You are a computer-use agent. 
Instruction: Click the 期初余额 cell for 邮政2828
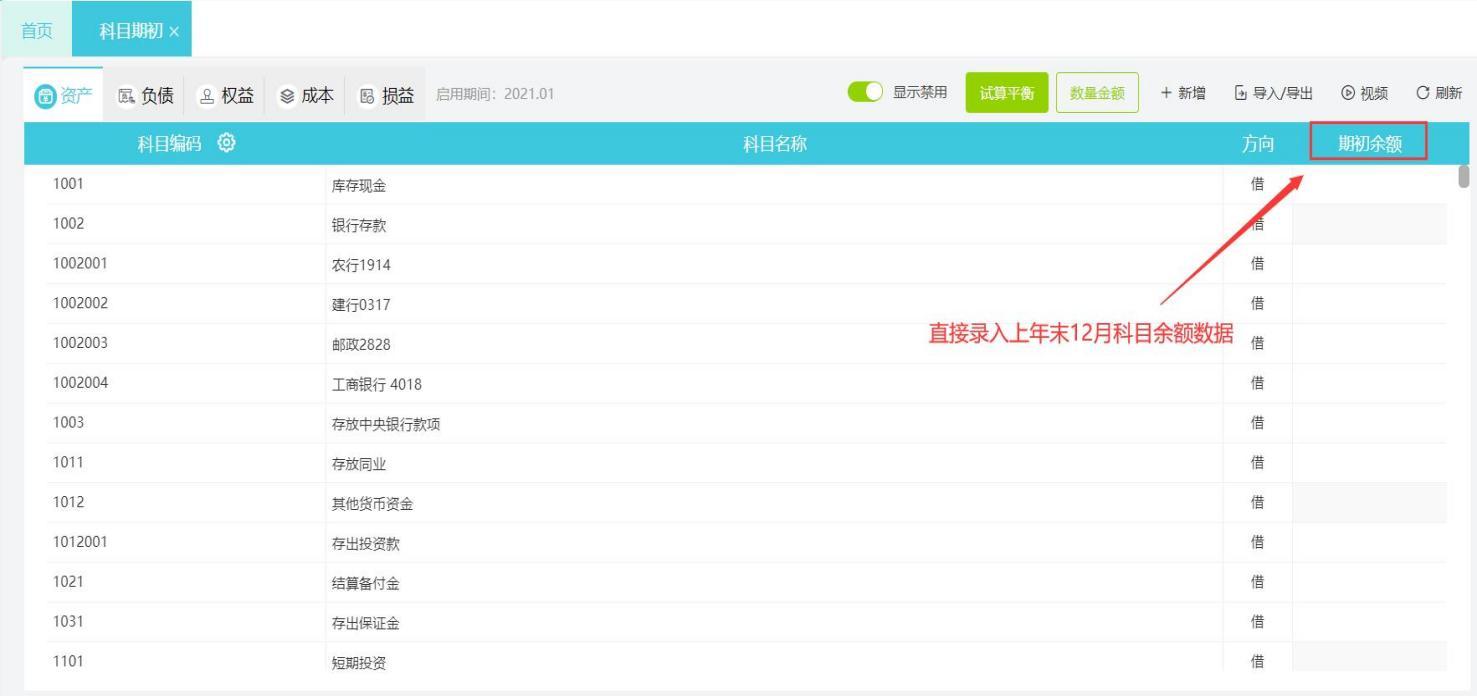click(1369, 344)
